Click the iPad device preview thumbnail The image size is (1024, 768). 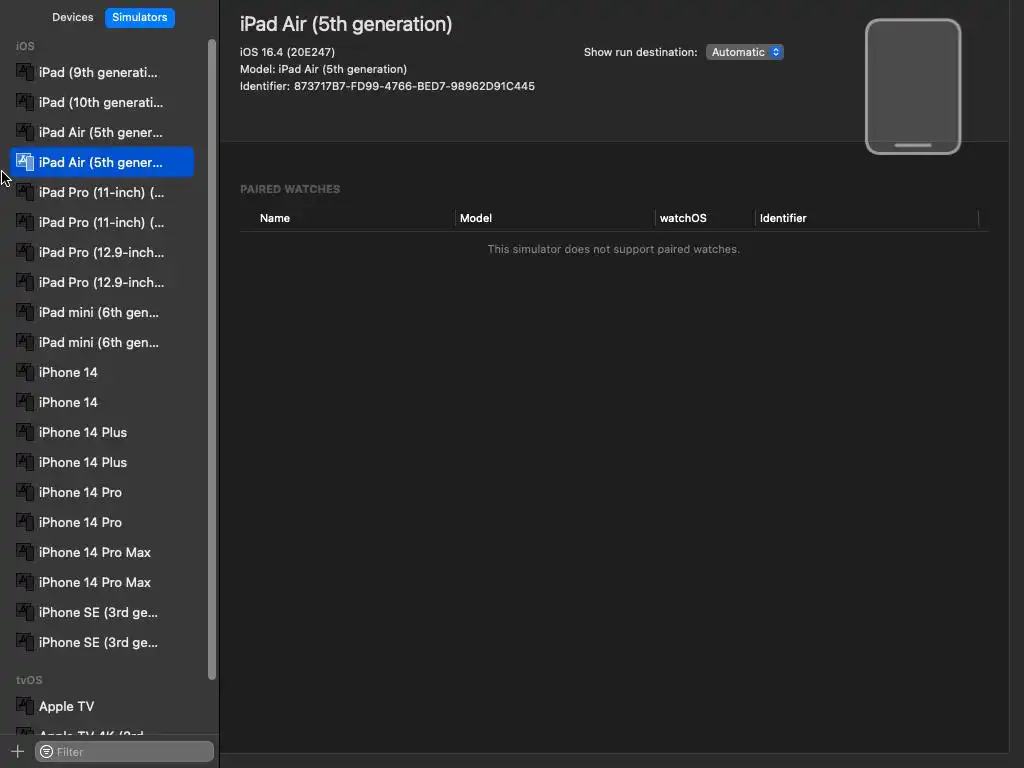pos(913,86)
